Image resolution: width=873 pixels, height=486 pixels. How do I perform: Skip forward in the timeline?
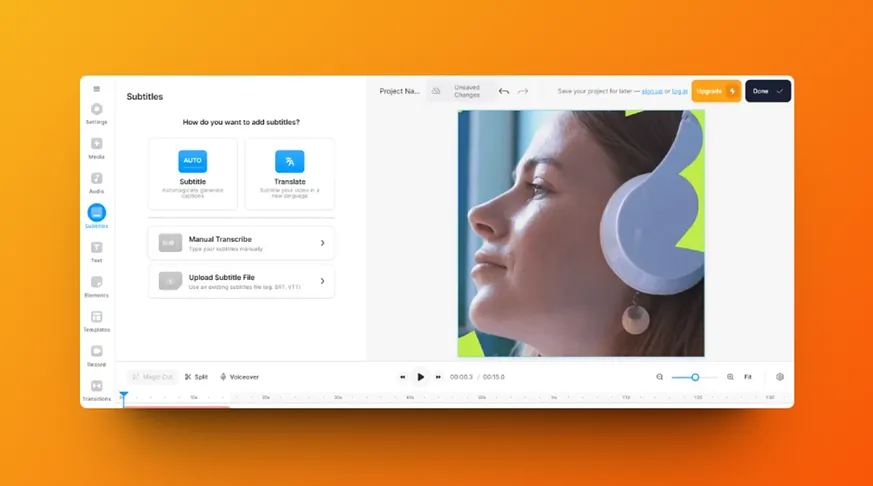coord(438,377)
